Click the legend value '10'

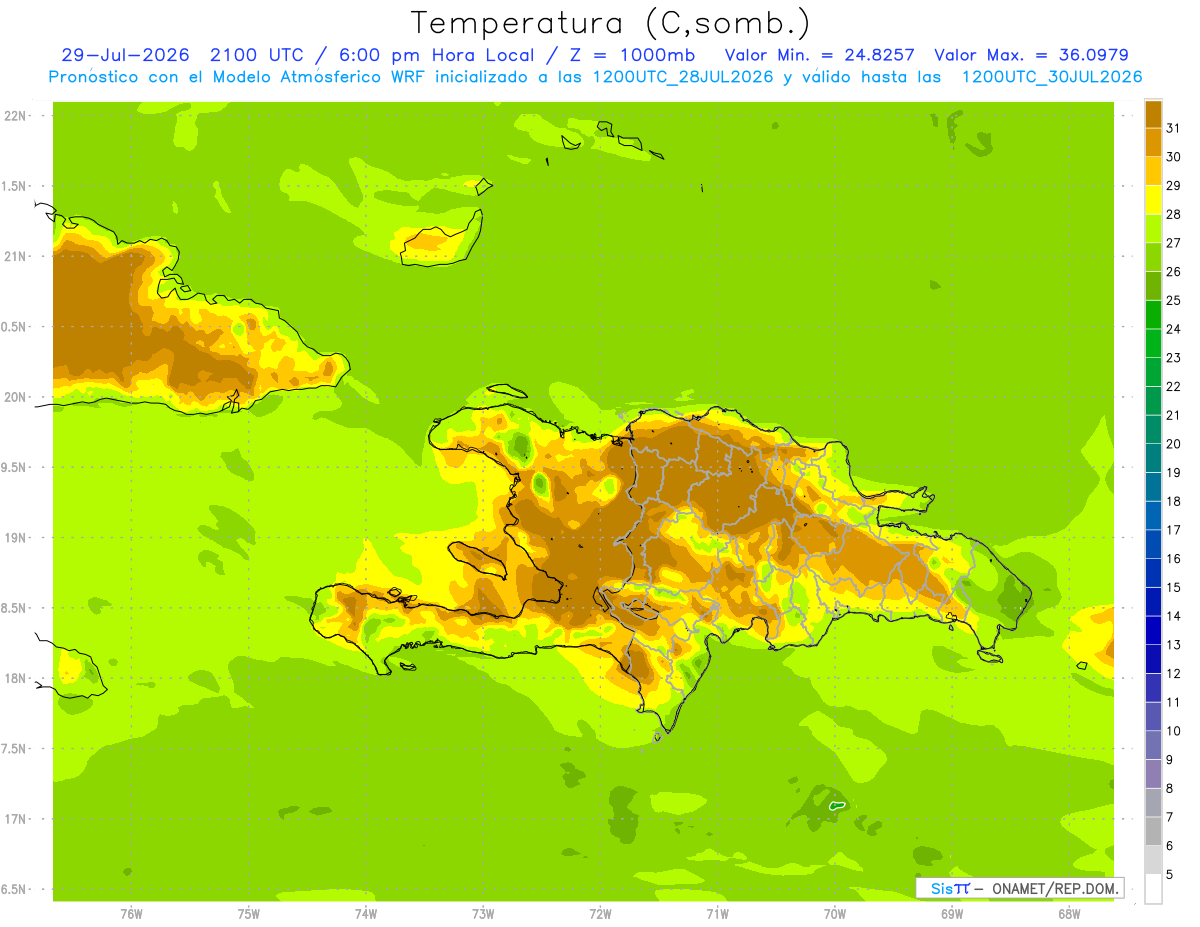point(1173,731)
